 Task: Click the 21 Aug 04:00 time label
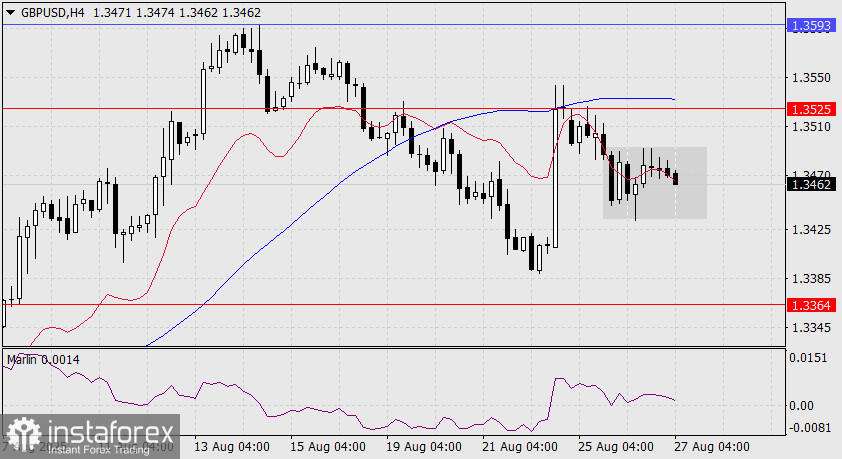click(520, 447)
